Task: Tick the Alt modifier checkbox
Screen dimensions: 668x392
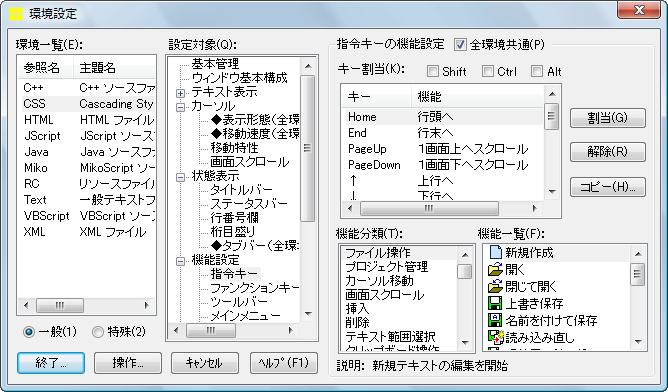Action: 537,71
